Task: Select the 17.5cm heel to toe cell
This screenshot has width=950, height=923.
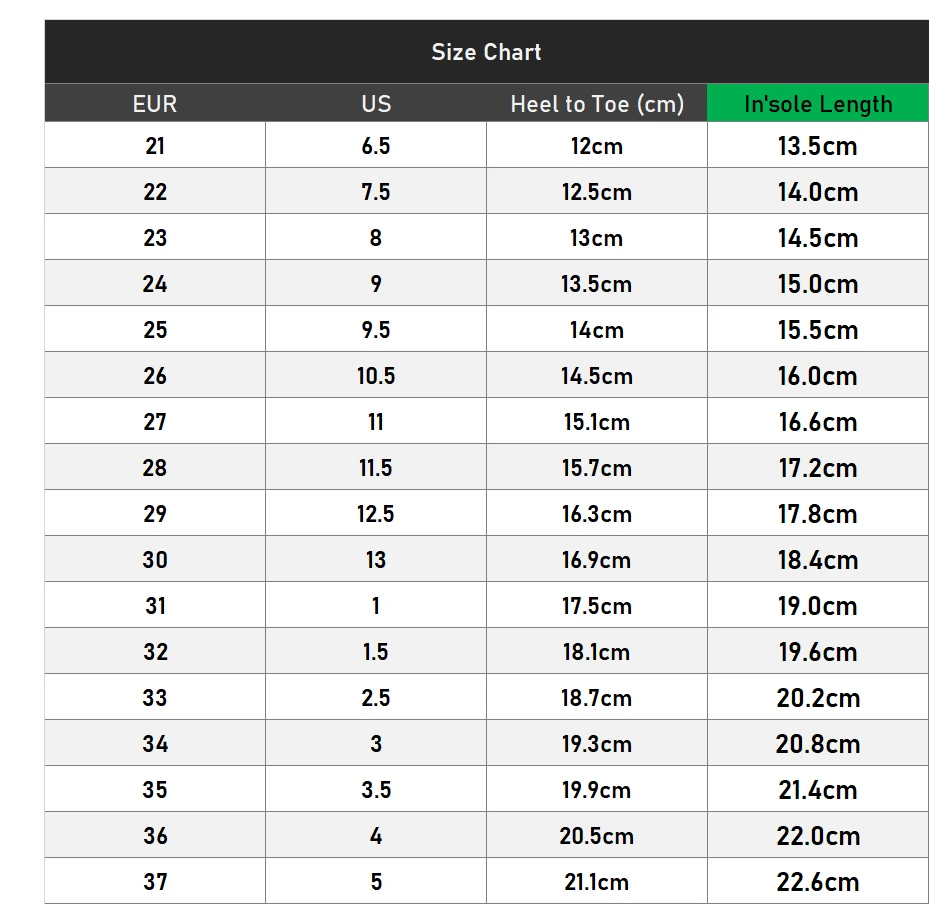Action: [x=597, y=606]
